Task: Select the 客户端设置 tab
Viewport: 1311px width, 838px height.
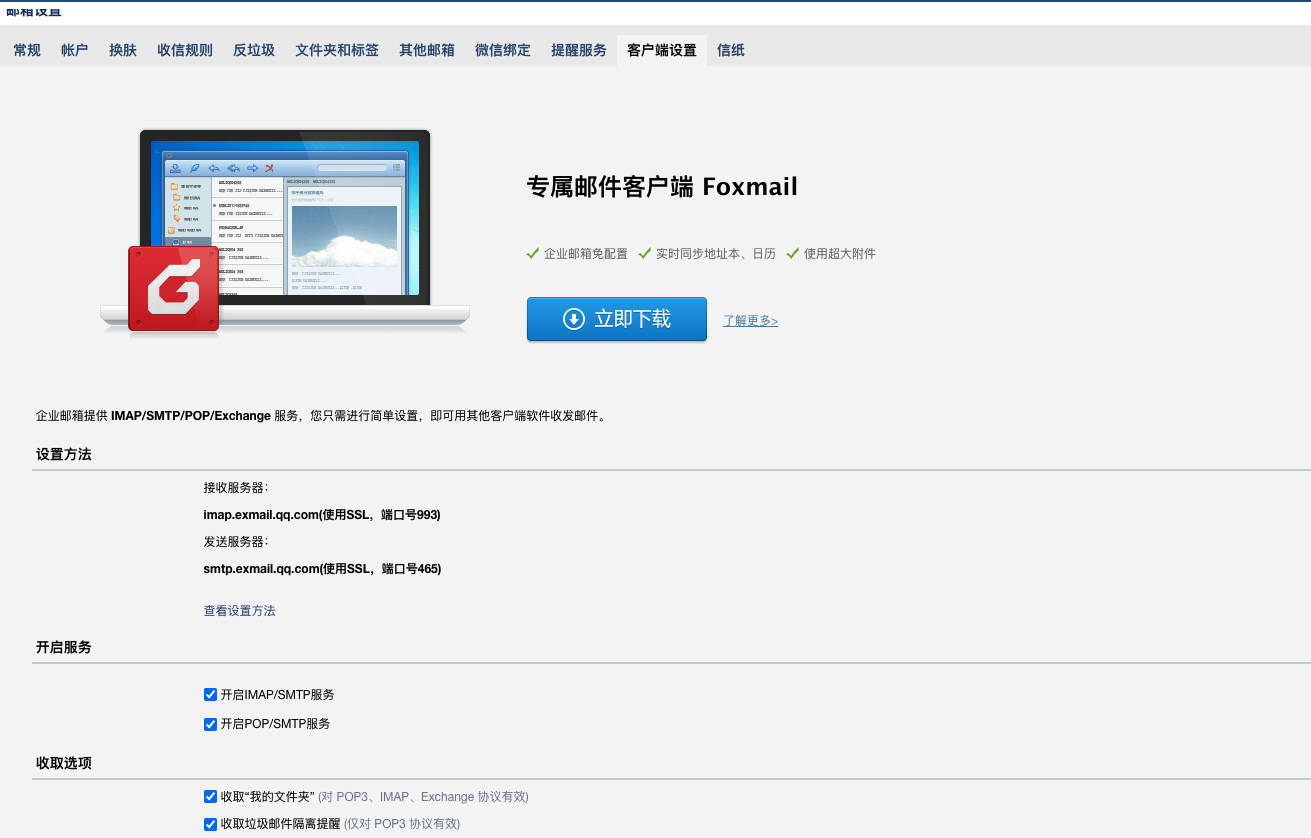Action: click(662, 50)
